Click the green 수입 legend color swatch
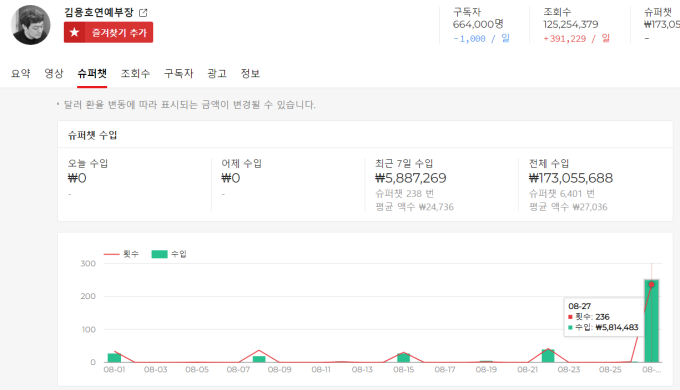Viewport: 680px width, 390px height. coord(159,254)
